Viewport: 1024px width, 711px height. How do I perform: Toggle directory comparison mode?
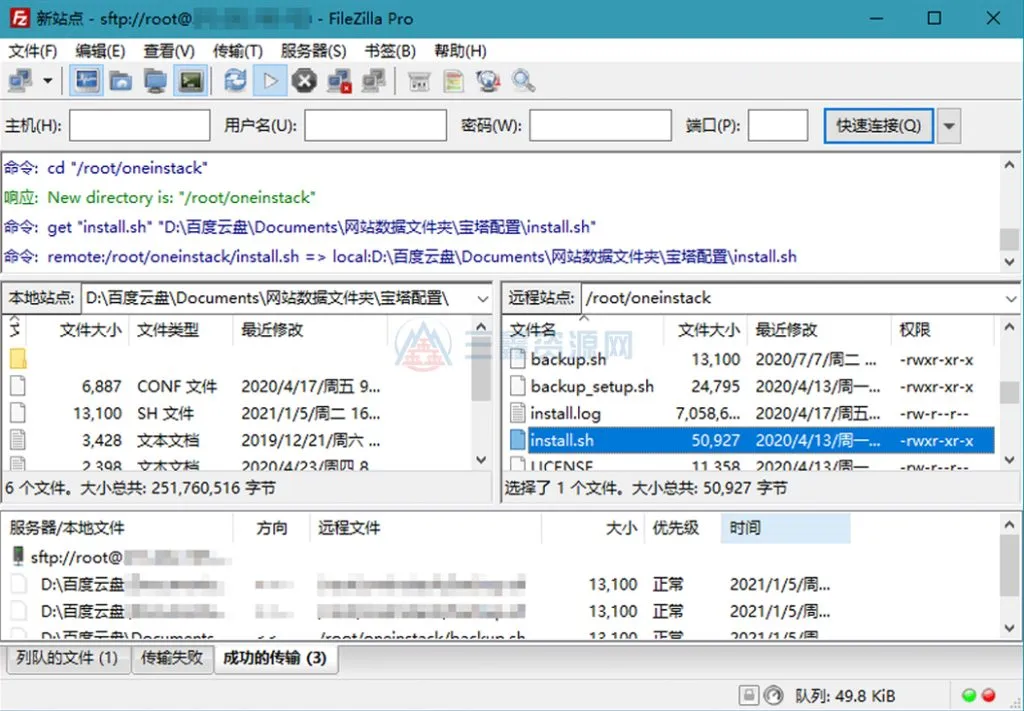click(452, 80)
